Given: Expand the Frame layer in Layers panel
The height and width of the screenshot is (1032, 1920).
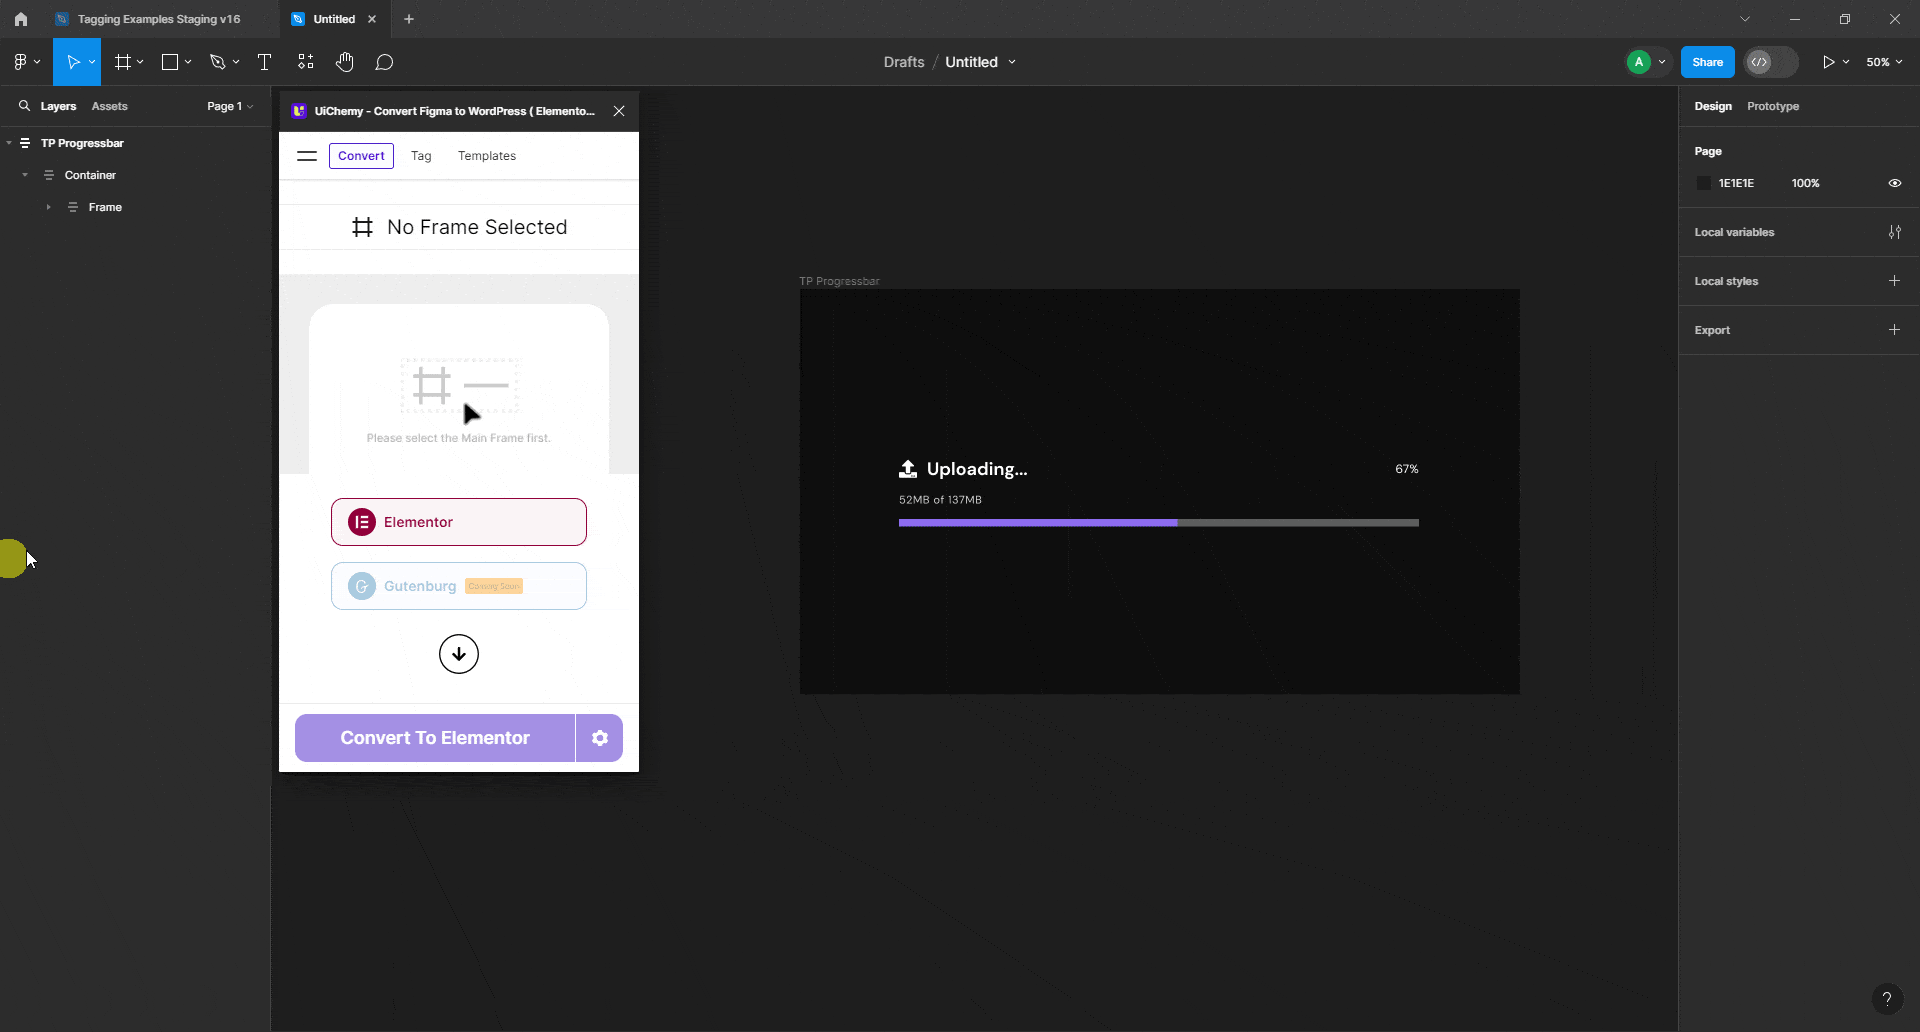Looking at the screenshot, I should 48,207.
